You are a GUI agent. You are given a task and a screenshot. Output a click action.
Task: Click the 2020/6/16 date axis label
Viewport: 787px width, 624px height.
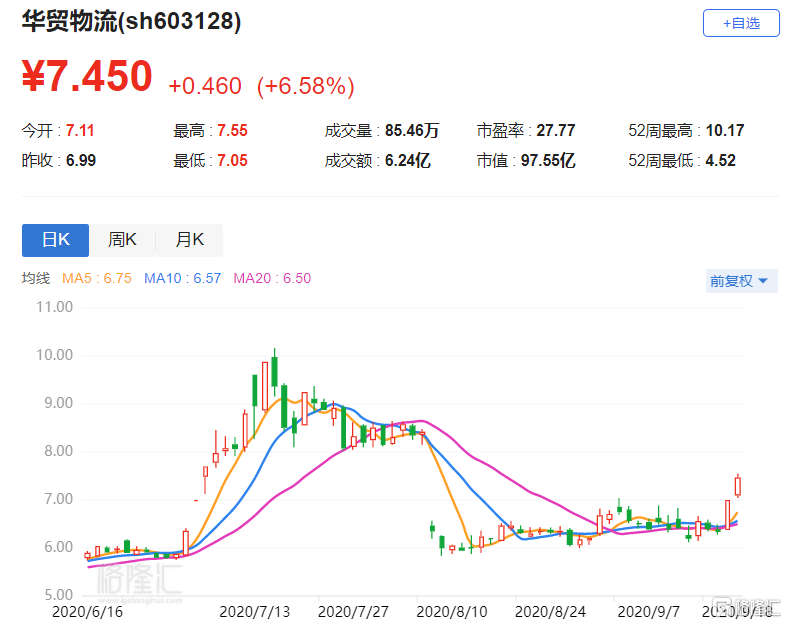[87, 612]
